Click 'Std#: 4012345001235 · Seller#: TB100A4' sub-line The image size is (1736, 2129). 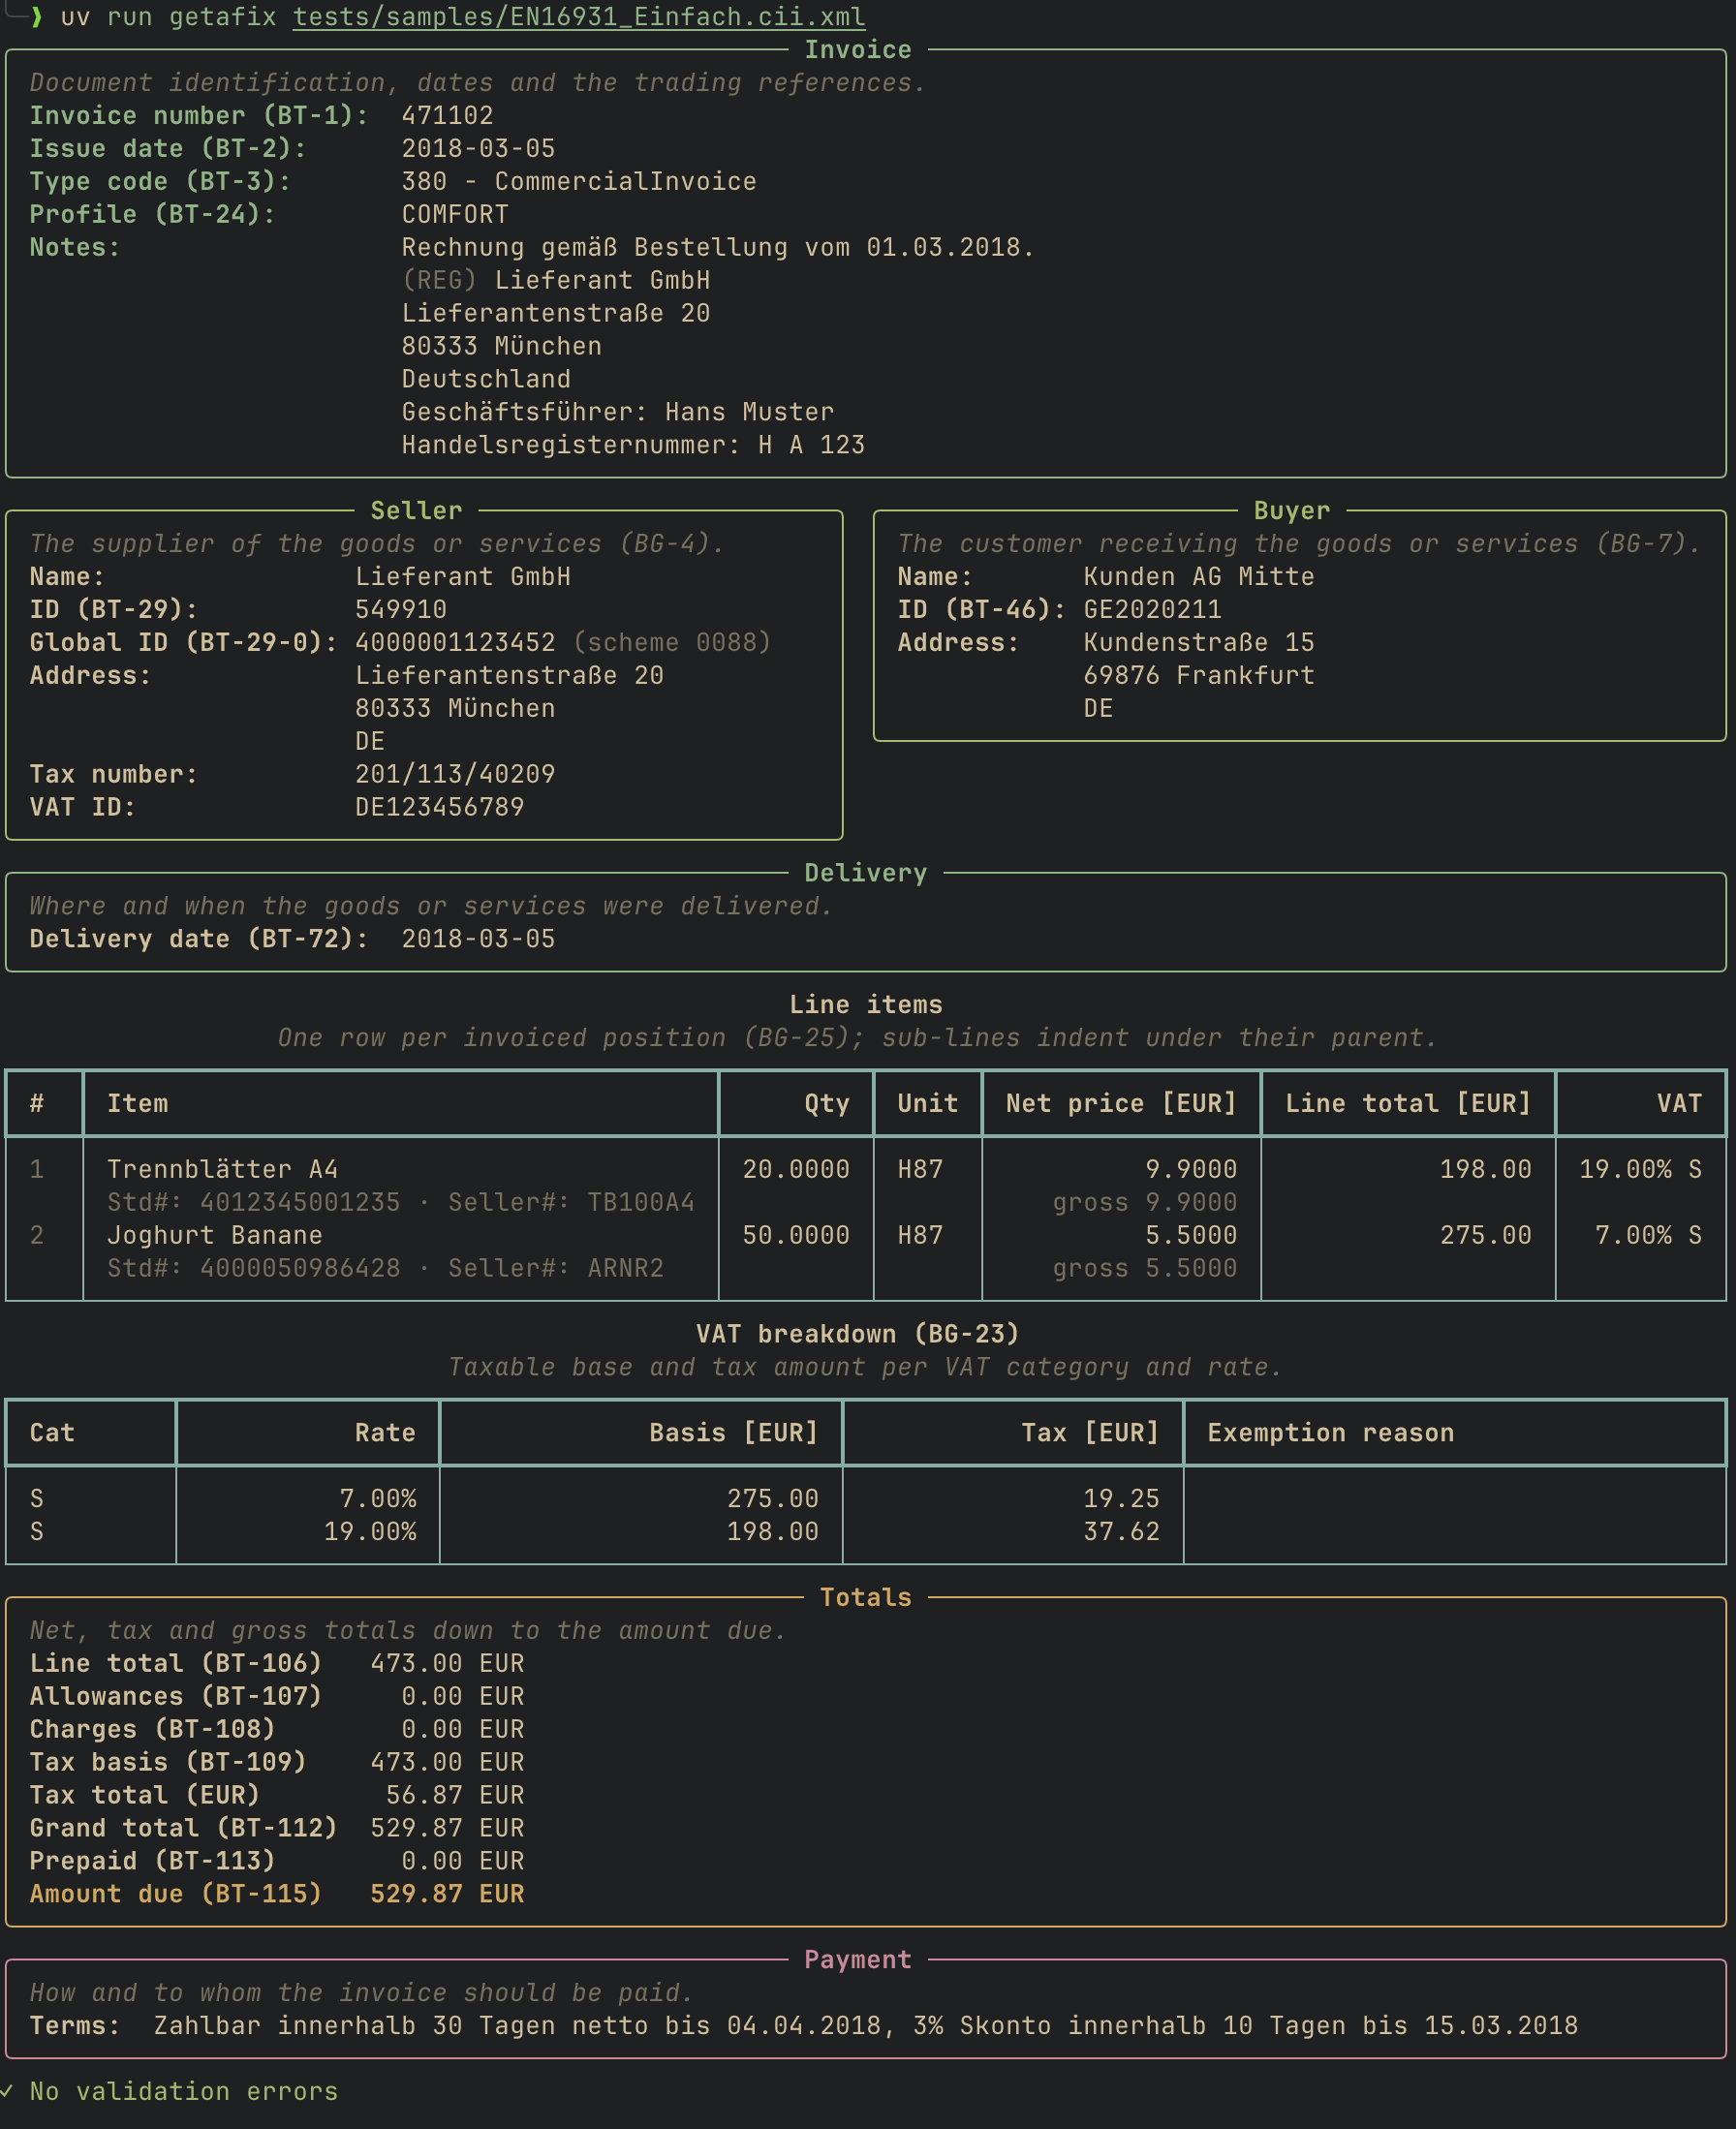pyautogui.click(x=401, y=1202)
